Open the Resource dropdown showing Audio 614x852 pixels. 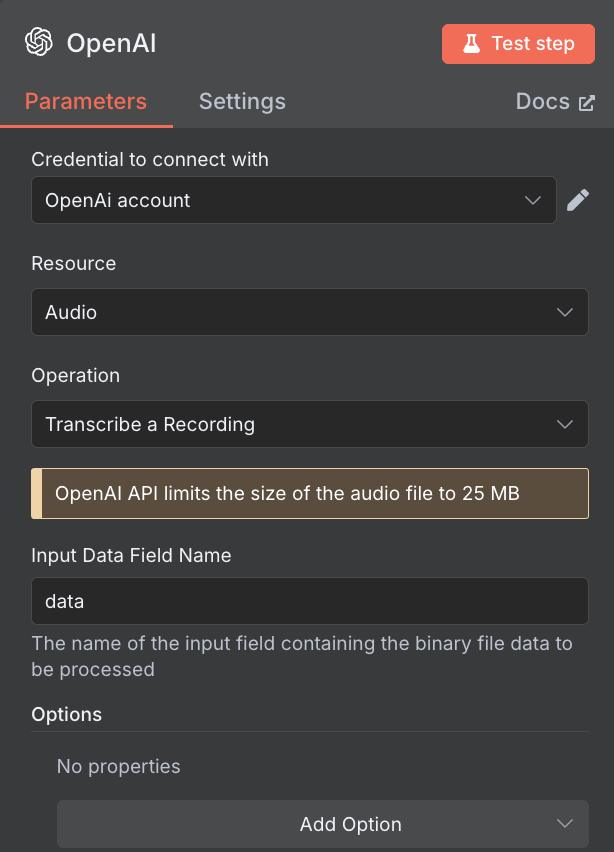point(310,312)
